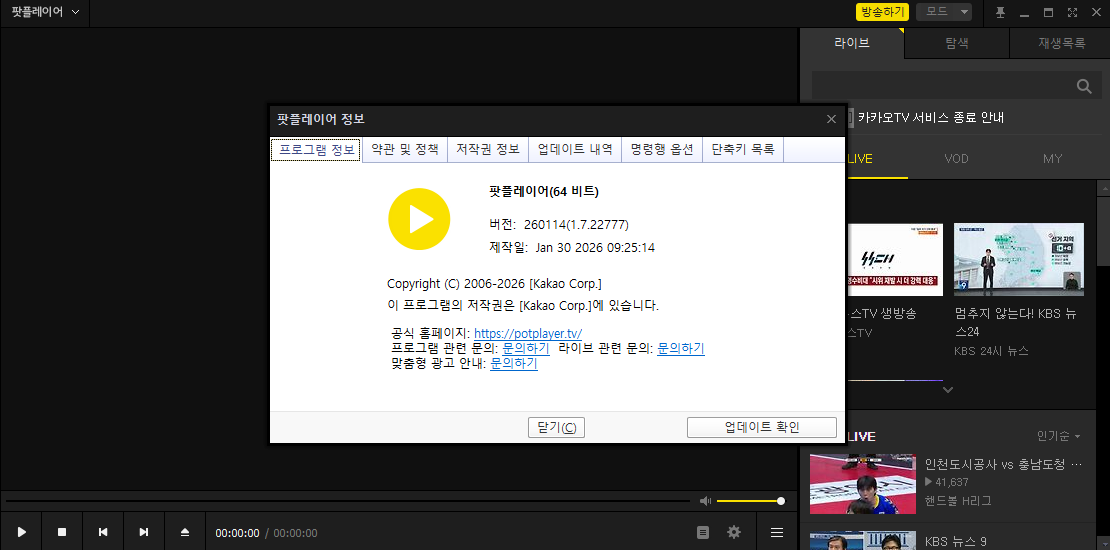Switch to the 업데이트 내역 tab

575,149
